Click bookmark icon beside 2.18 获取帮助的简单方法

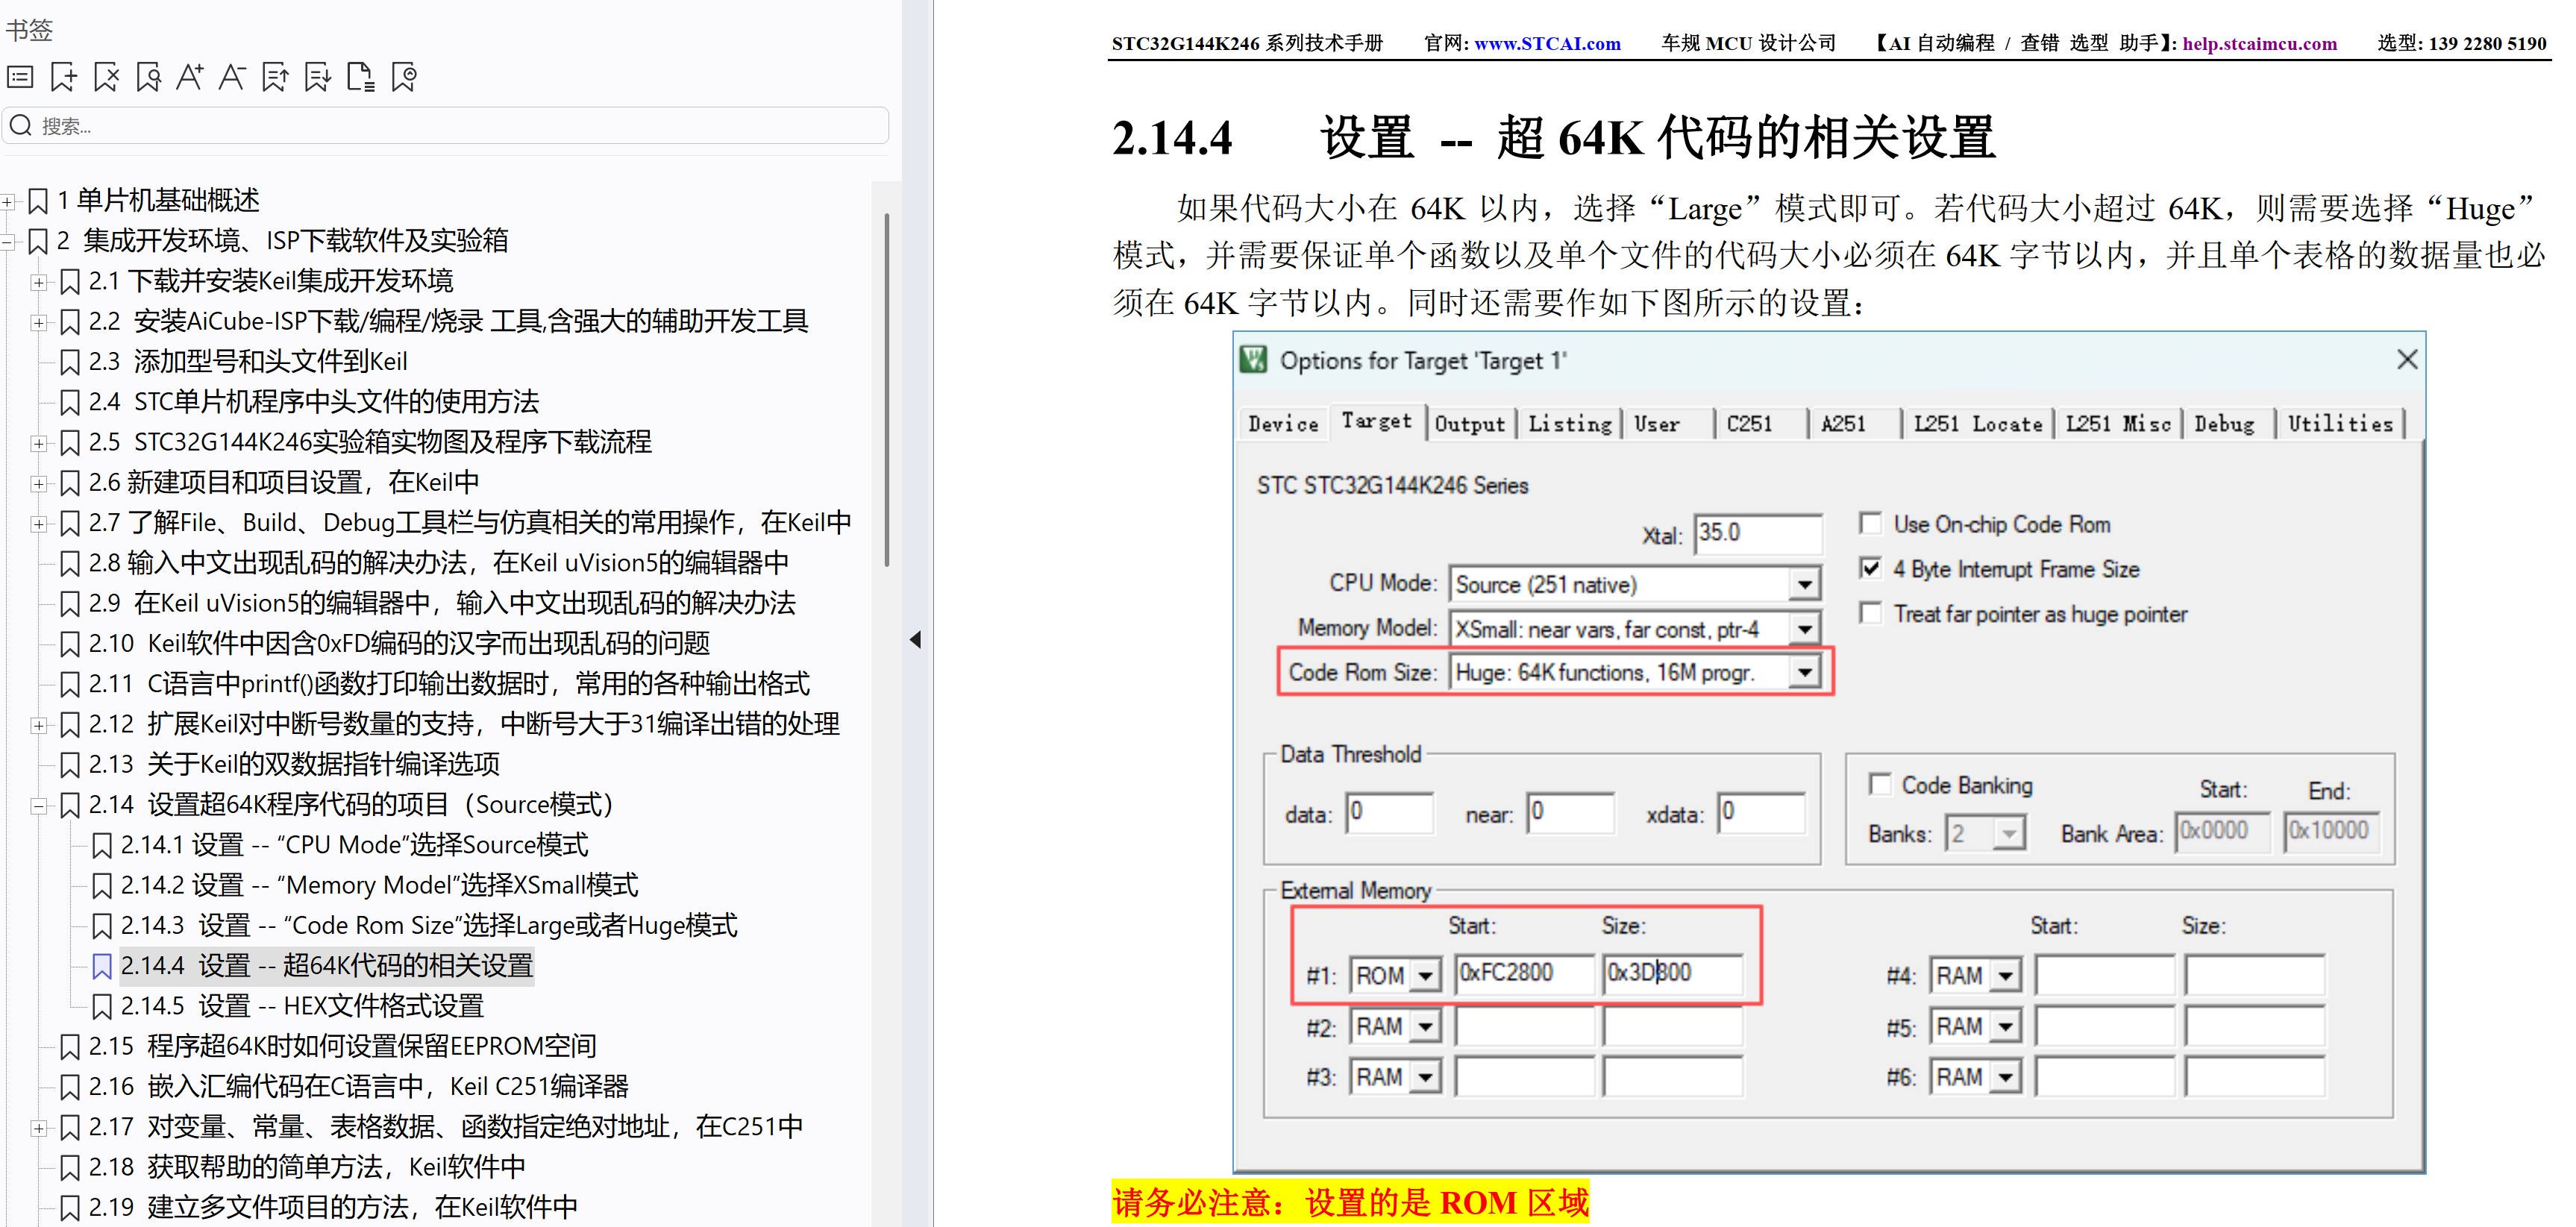[70, 1168]
